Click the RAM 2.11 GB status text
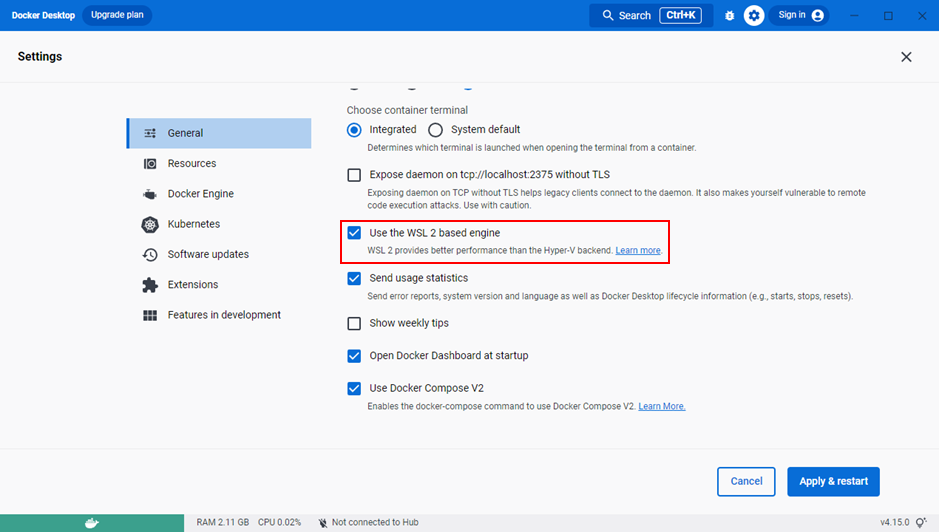939x532 pixels. tap(223, 522)
